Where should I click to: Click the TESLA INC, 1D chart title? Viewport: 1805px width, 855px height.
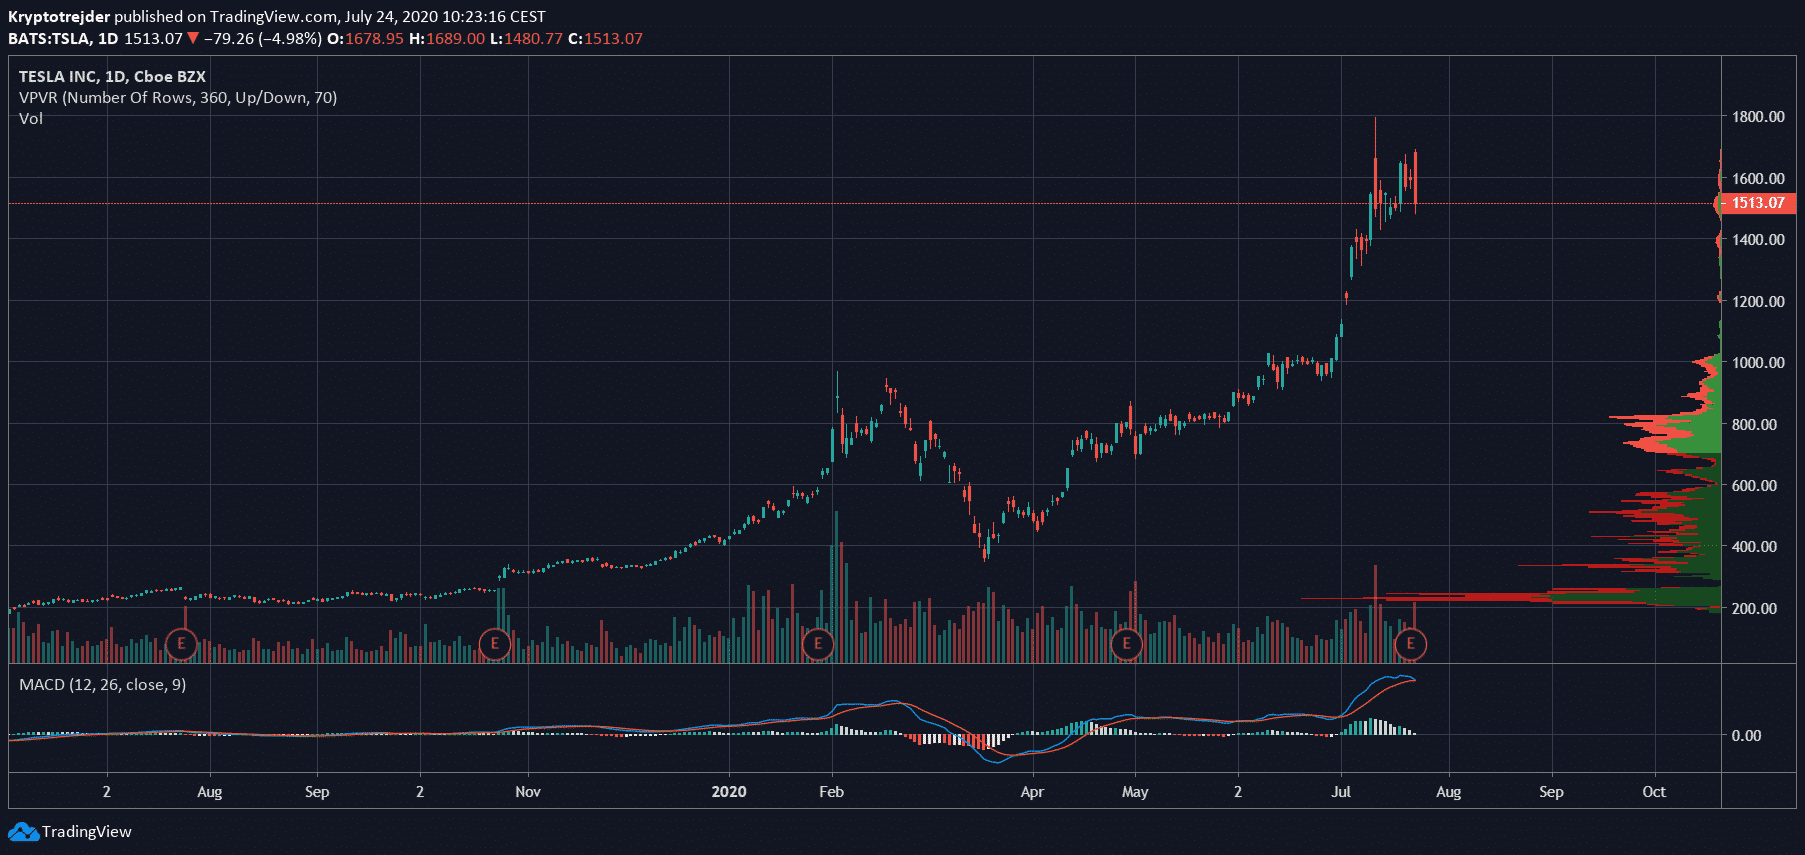click(x=112, y=77)
